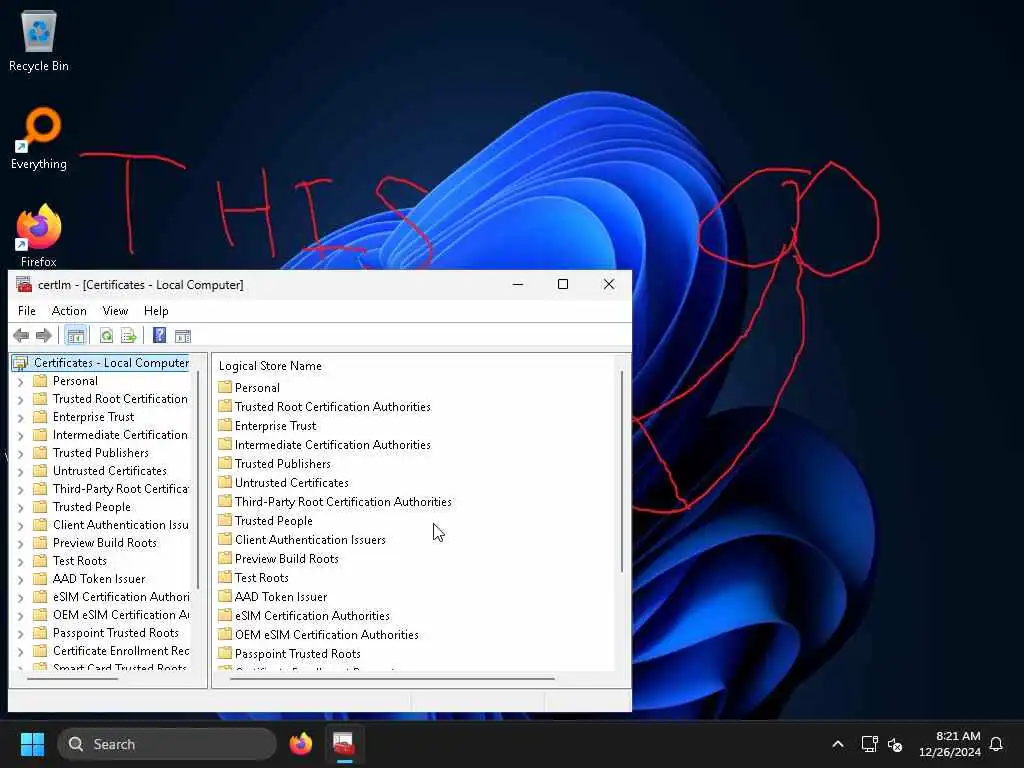Click AAD Token Issuer folder icon in right pane
1024x768 pixels.
coord(225,596)
